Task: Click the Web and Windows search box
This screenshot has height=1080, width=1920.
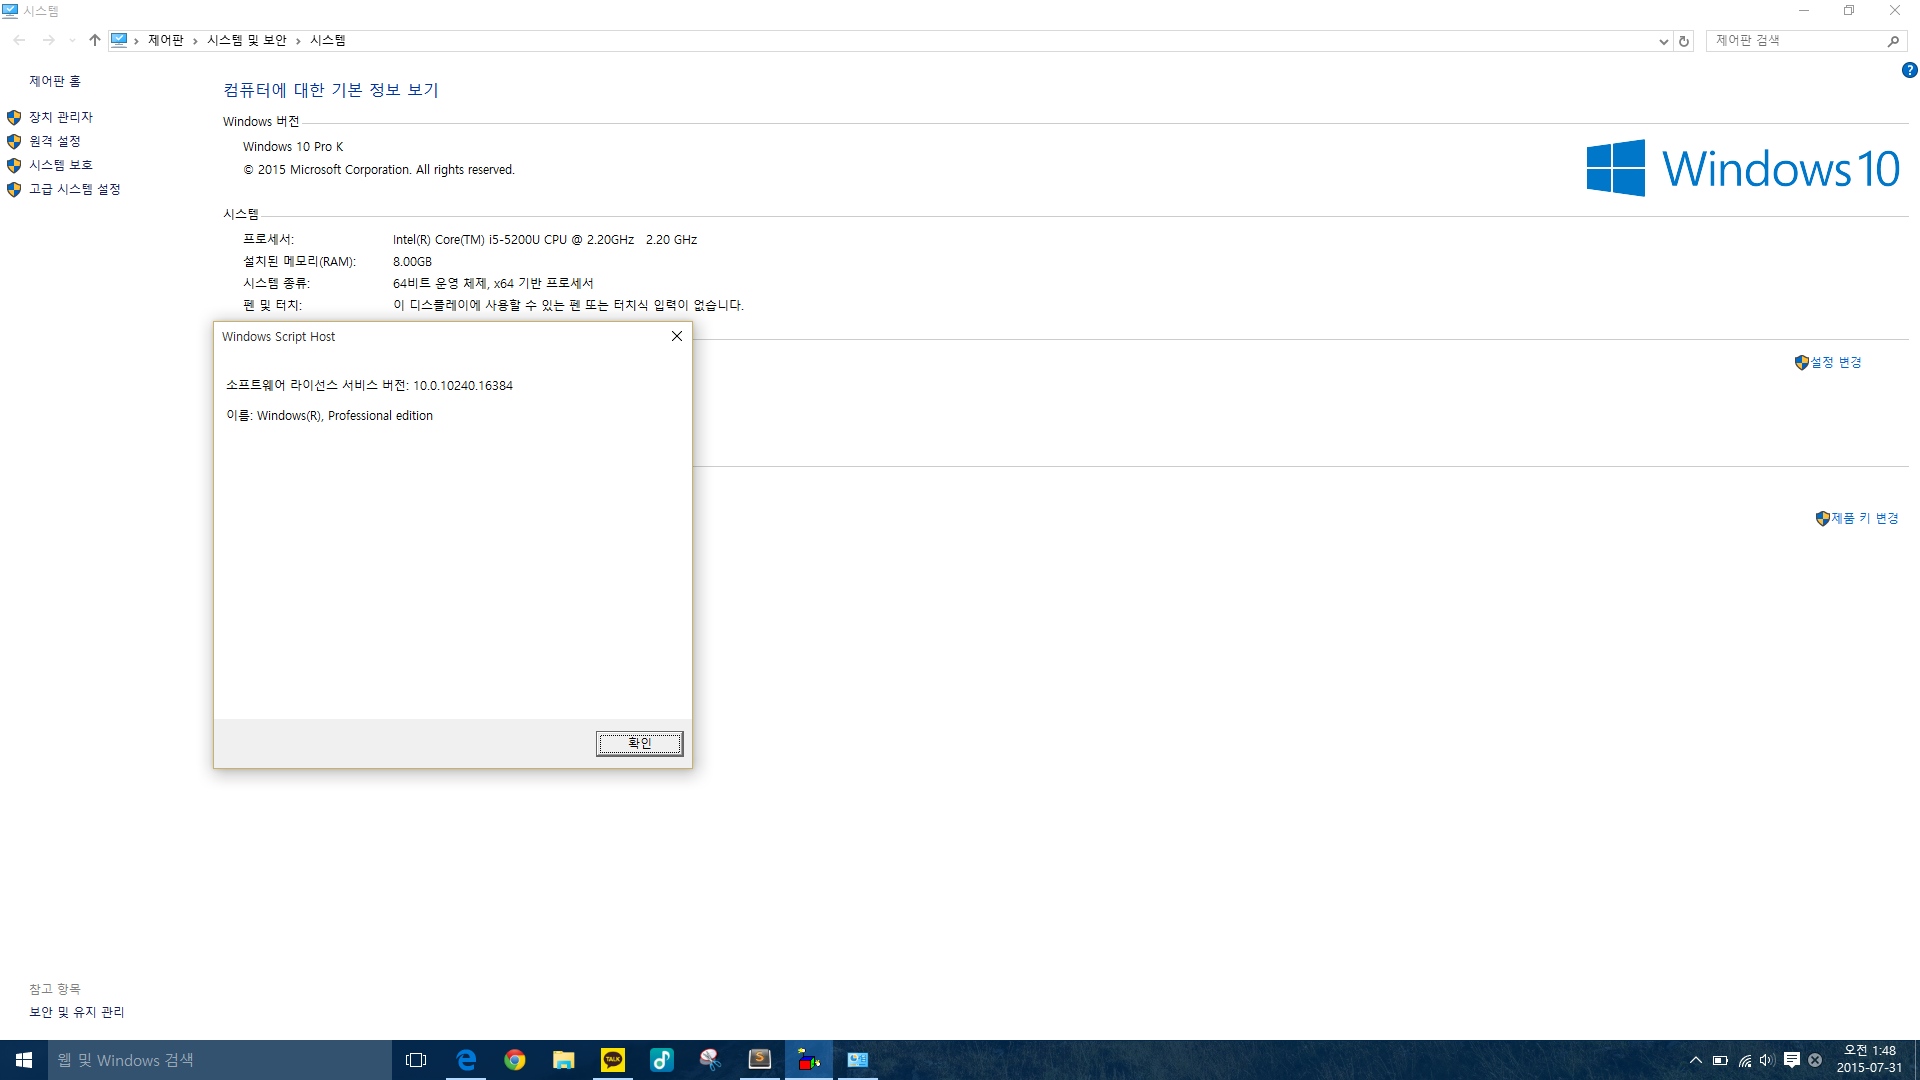Action: coord(220,1060)
